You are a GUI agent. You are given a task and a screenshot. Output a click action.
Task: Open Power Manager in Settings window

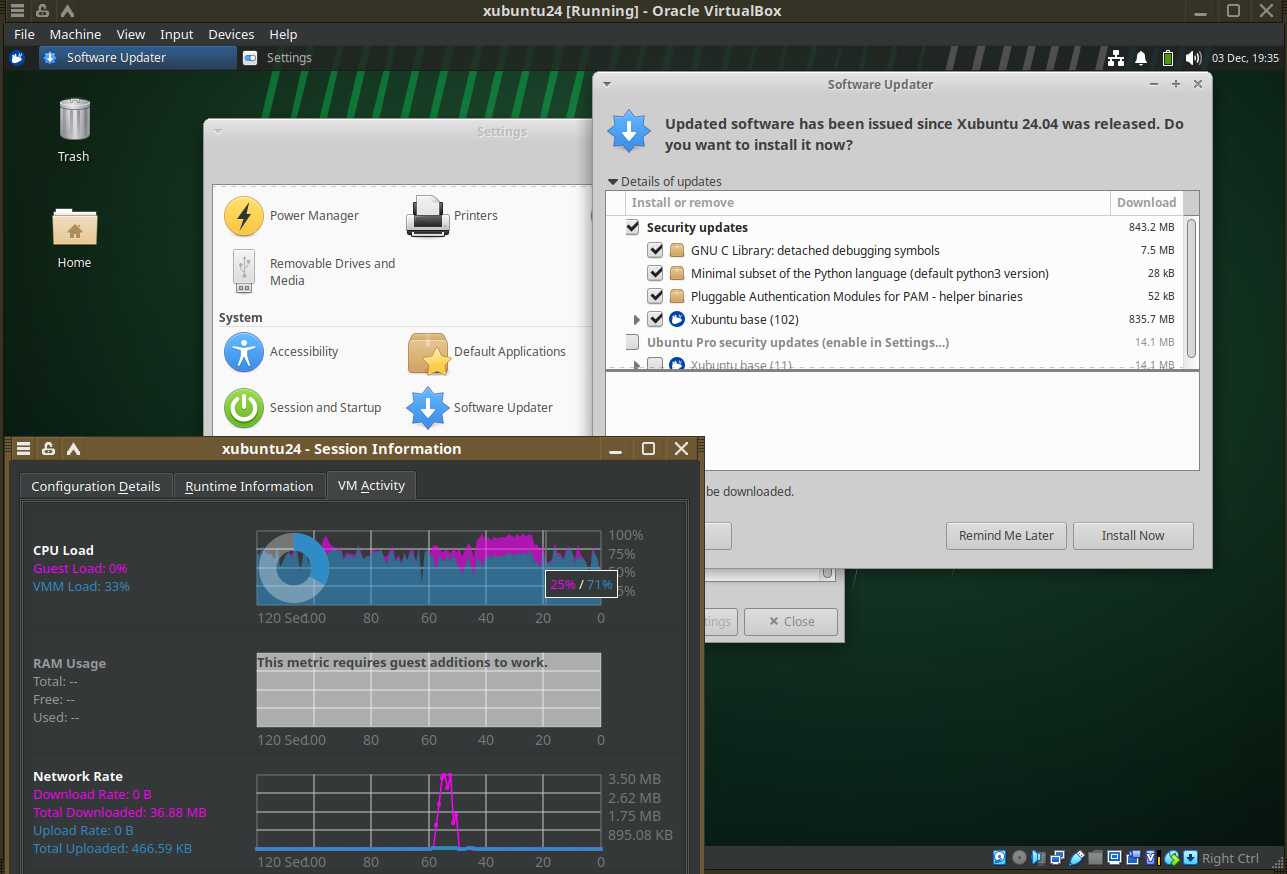(x=292, y=216)
